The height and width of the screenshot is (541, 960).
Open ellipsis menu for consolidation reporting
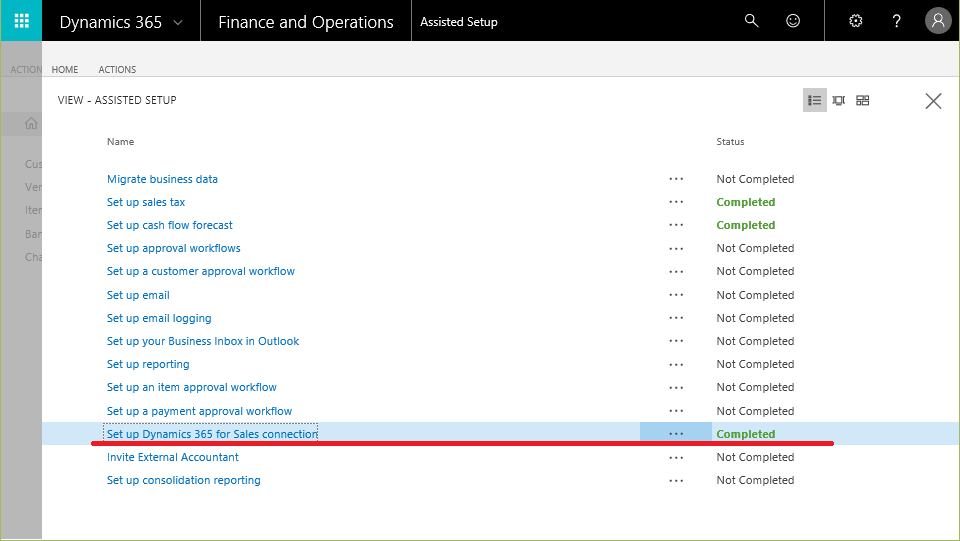[676, 481]
